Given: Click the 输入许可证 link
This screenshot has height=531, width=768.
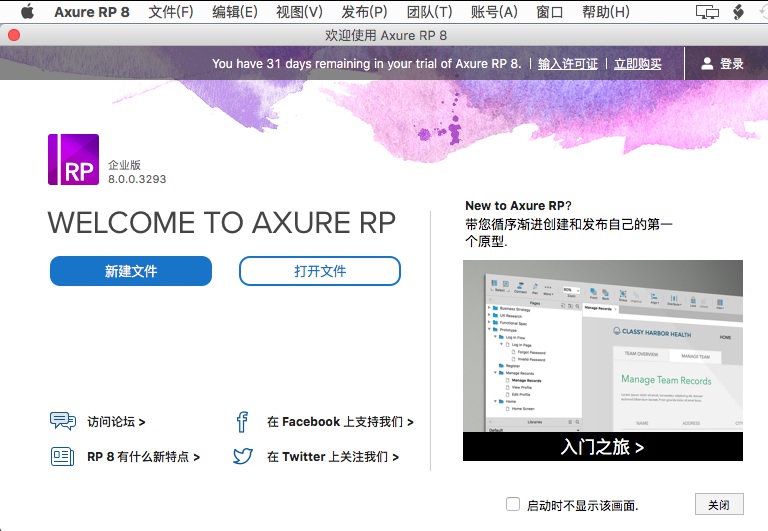Looking at the screenshot, I should coord(568,64).
